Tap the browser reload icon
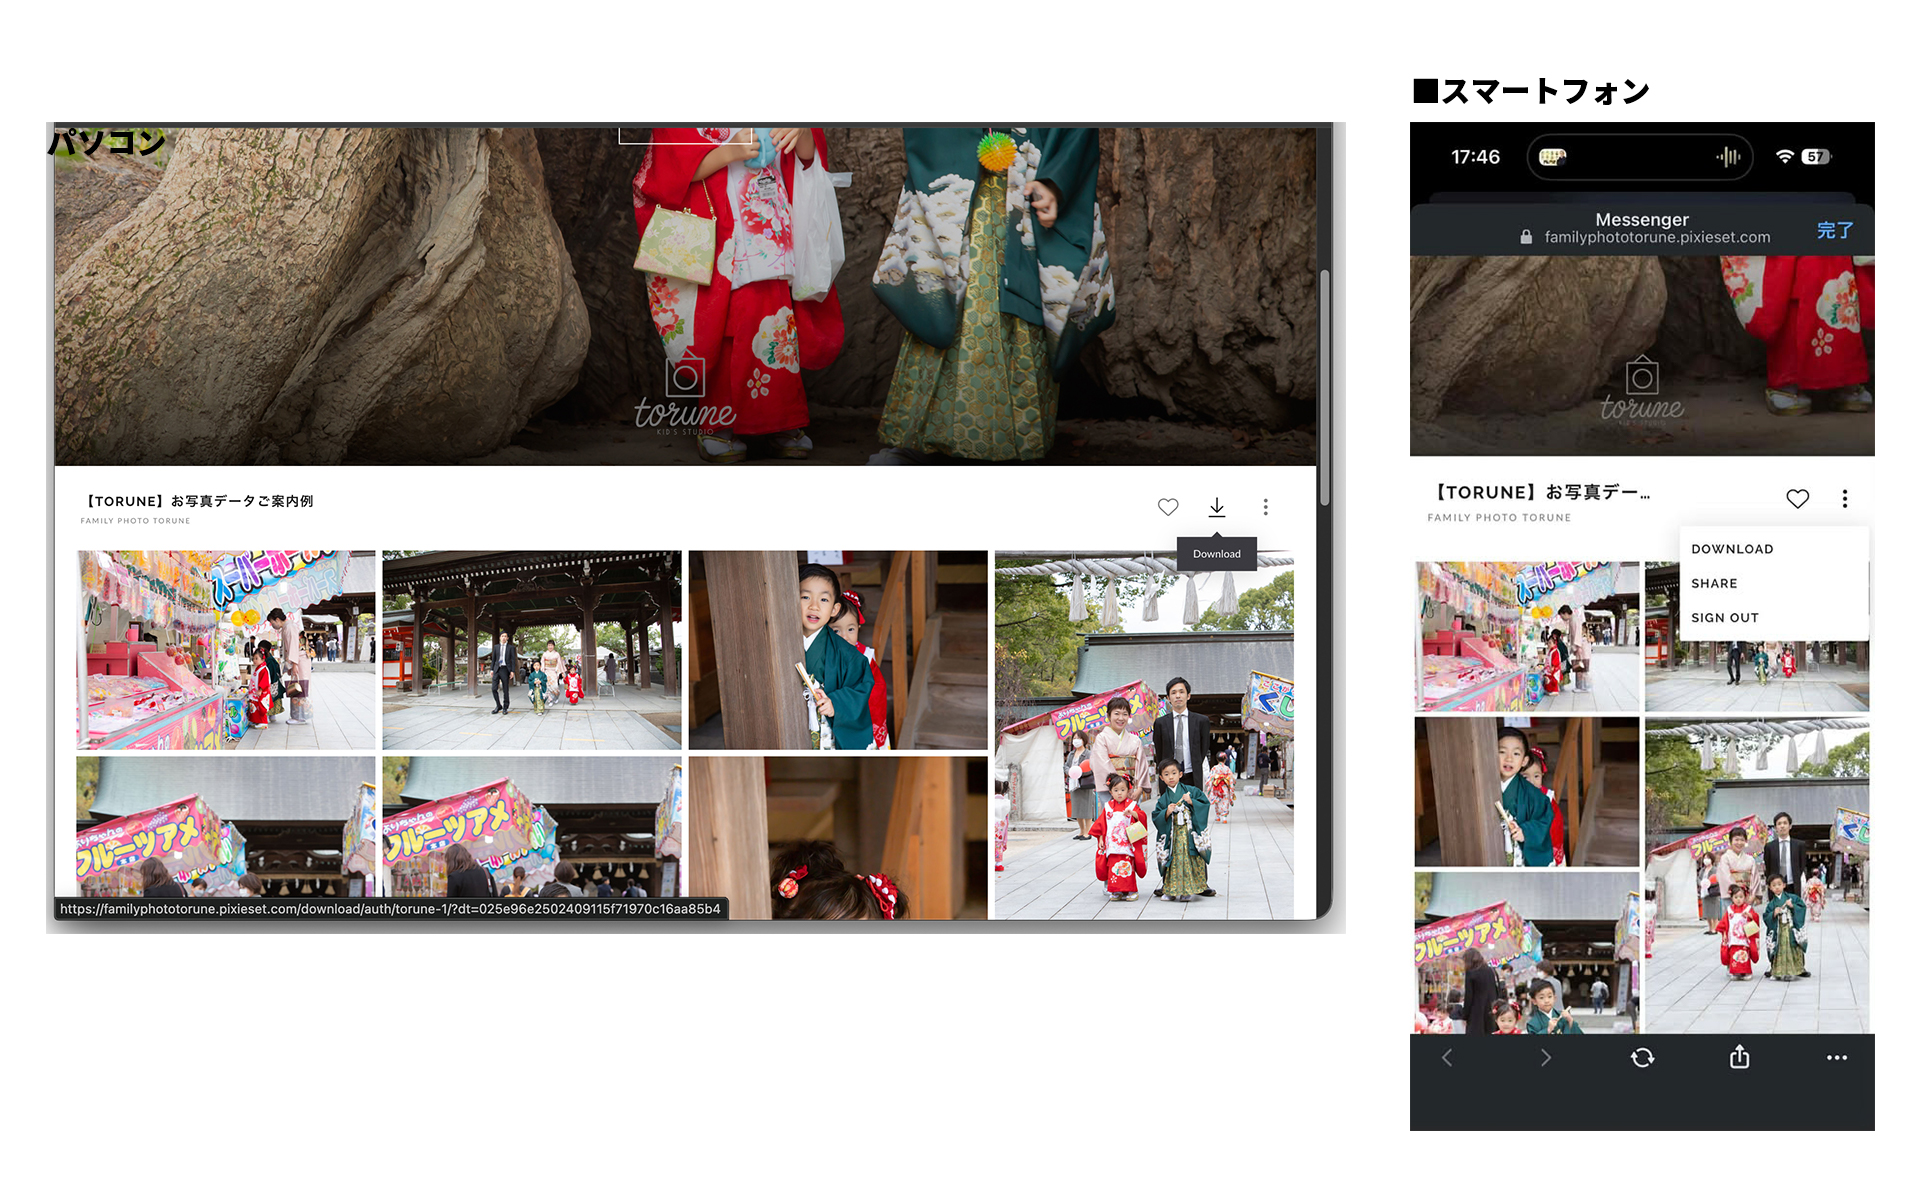This screenshot has height=1200, width=1920. click(x=1642, y=1058)
